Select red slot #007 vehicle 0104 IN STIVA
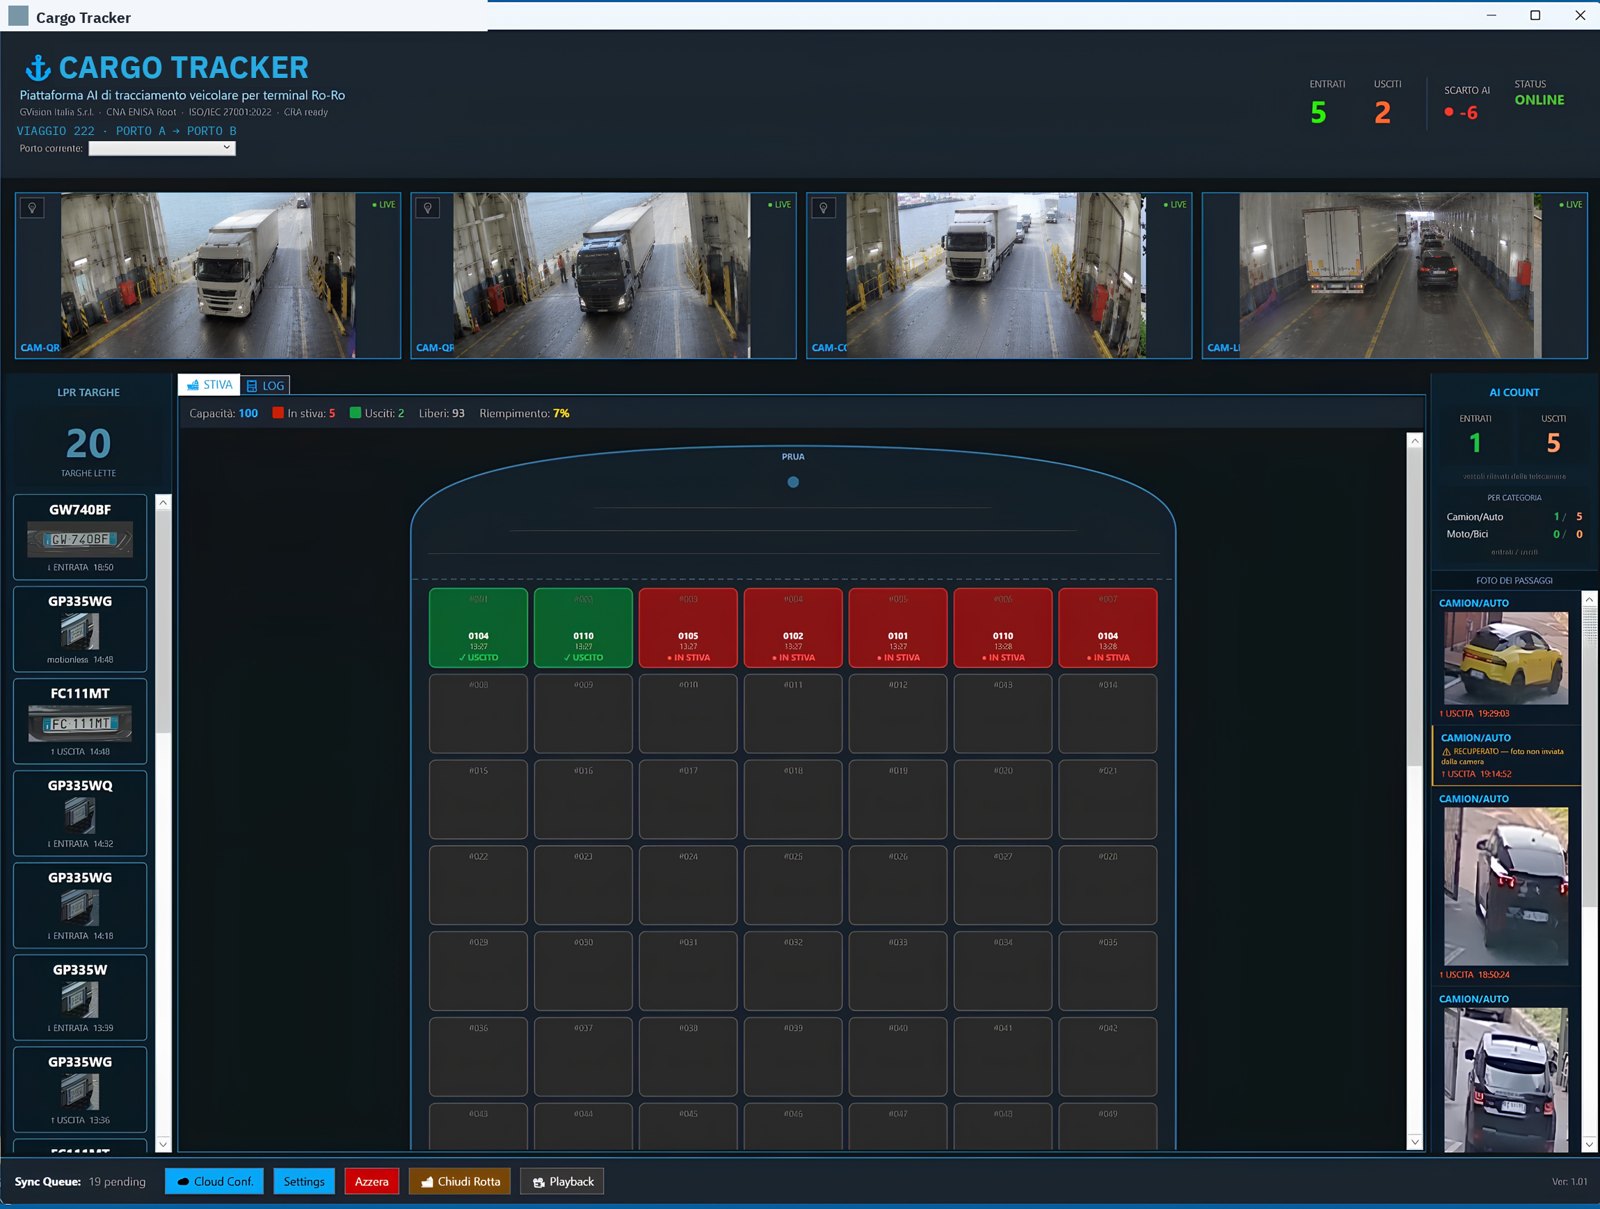Image resolution: width=1600 pixels, height=1209 pixels. (1108, 628)
